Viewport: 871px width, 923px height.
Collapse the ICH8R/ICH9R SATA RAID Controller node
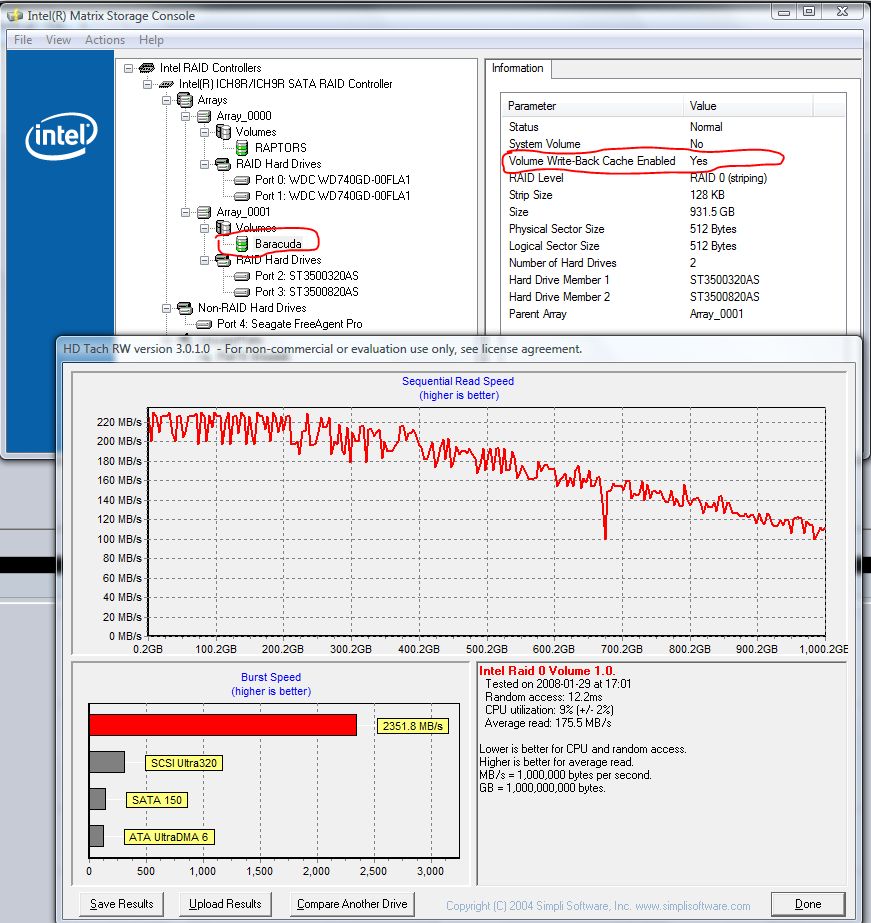point(147,84)
